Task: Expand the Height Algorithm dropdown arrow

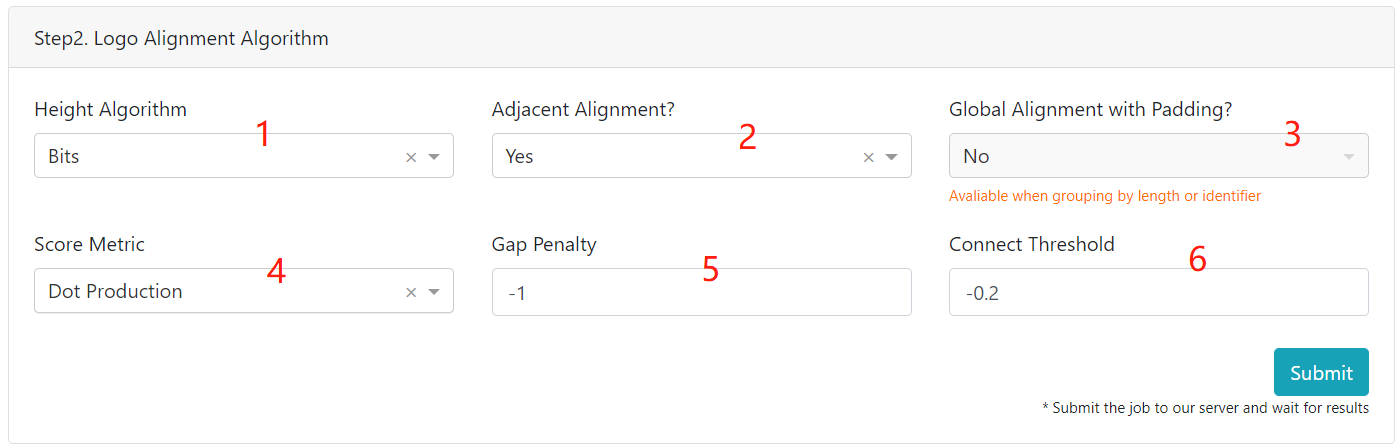Action: pos(434,157)
